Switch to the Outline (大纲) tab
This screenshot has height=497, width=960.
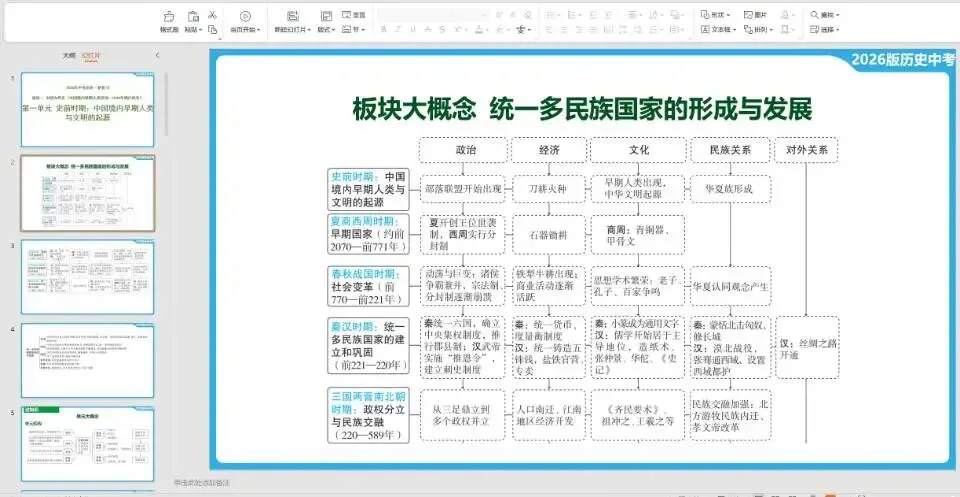[69, 55]
